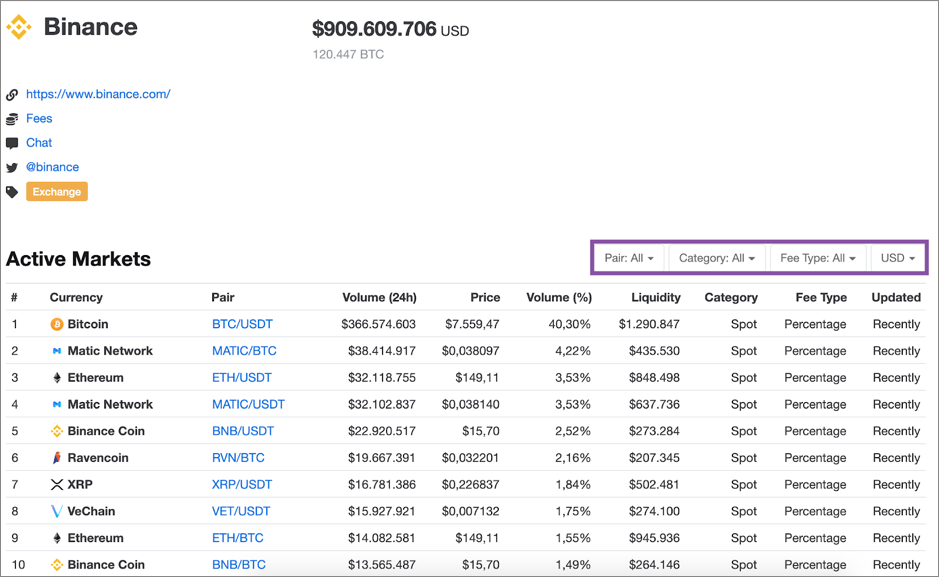939x577 pixels.
Task: Open the Category: All filter dropdown
Action: [717, 258]
